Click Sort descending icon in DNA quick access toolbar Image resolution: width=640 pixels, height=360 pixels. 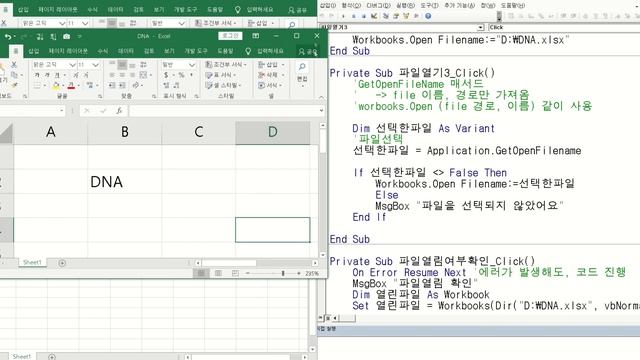pos(53,37)
